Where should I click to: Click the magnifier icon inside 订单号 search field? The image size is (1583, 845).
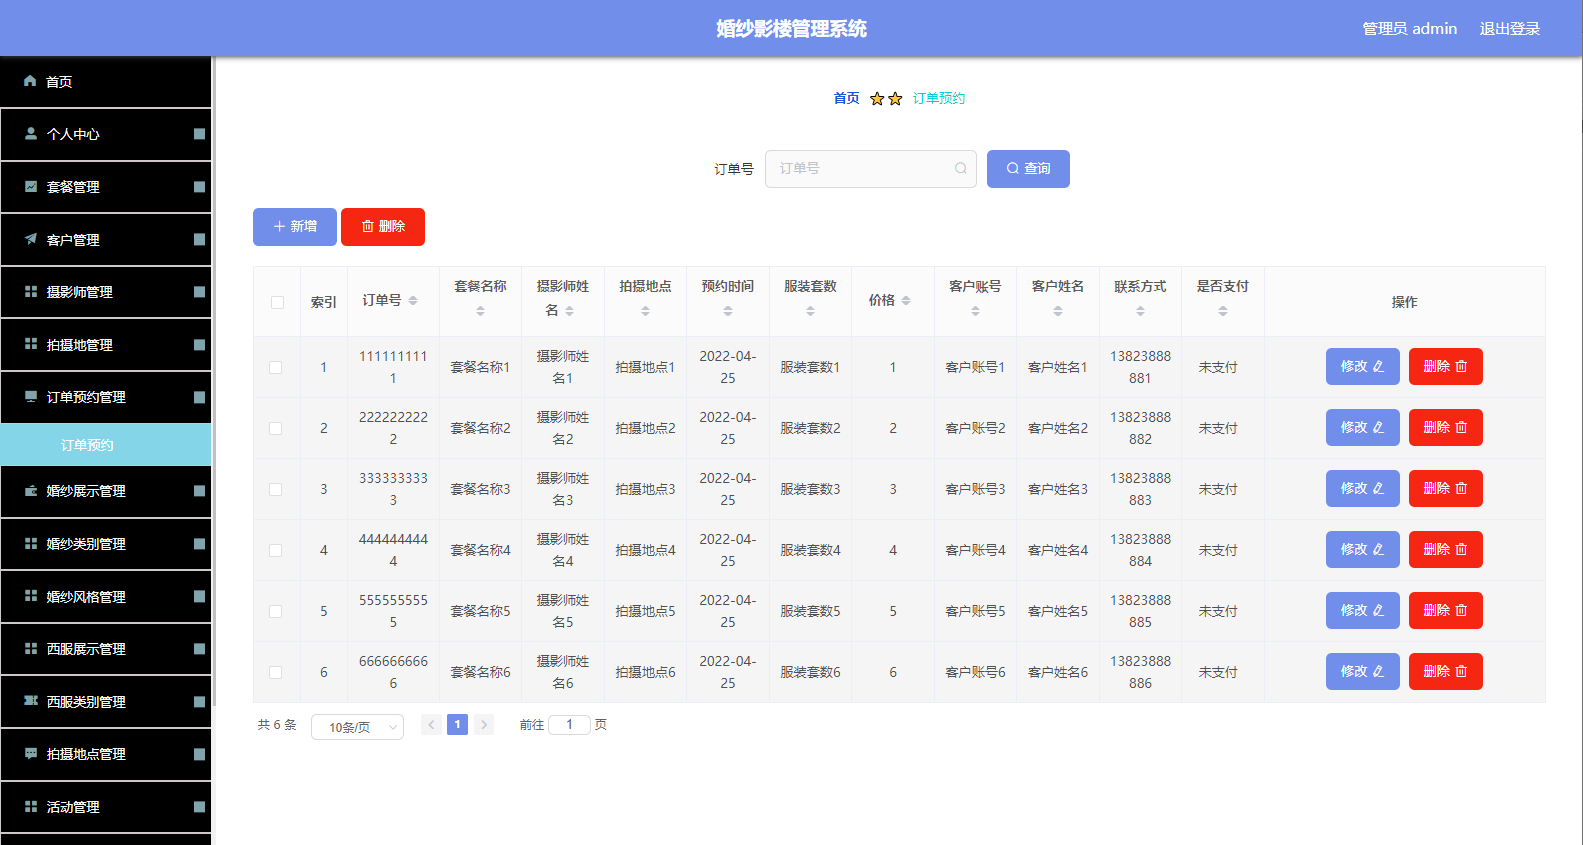click(x=960, y=168)
